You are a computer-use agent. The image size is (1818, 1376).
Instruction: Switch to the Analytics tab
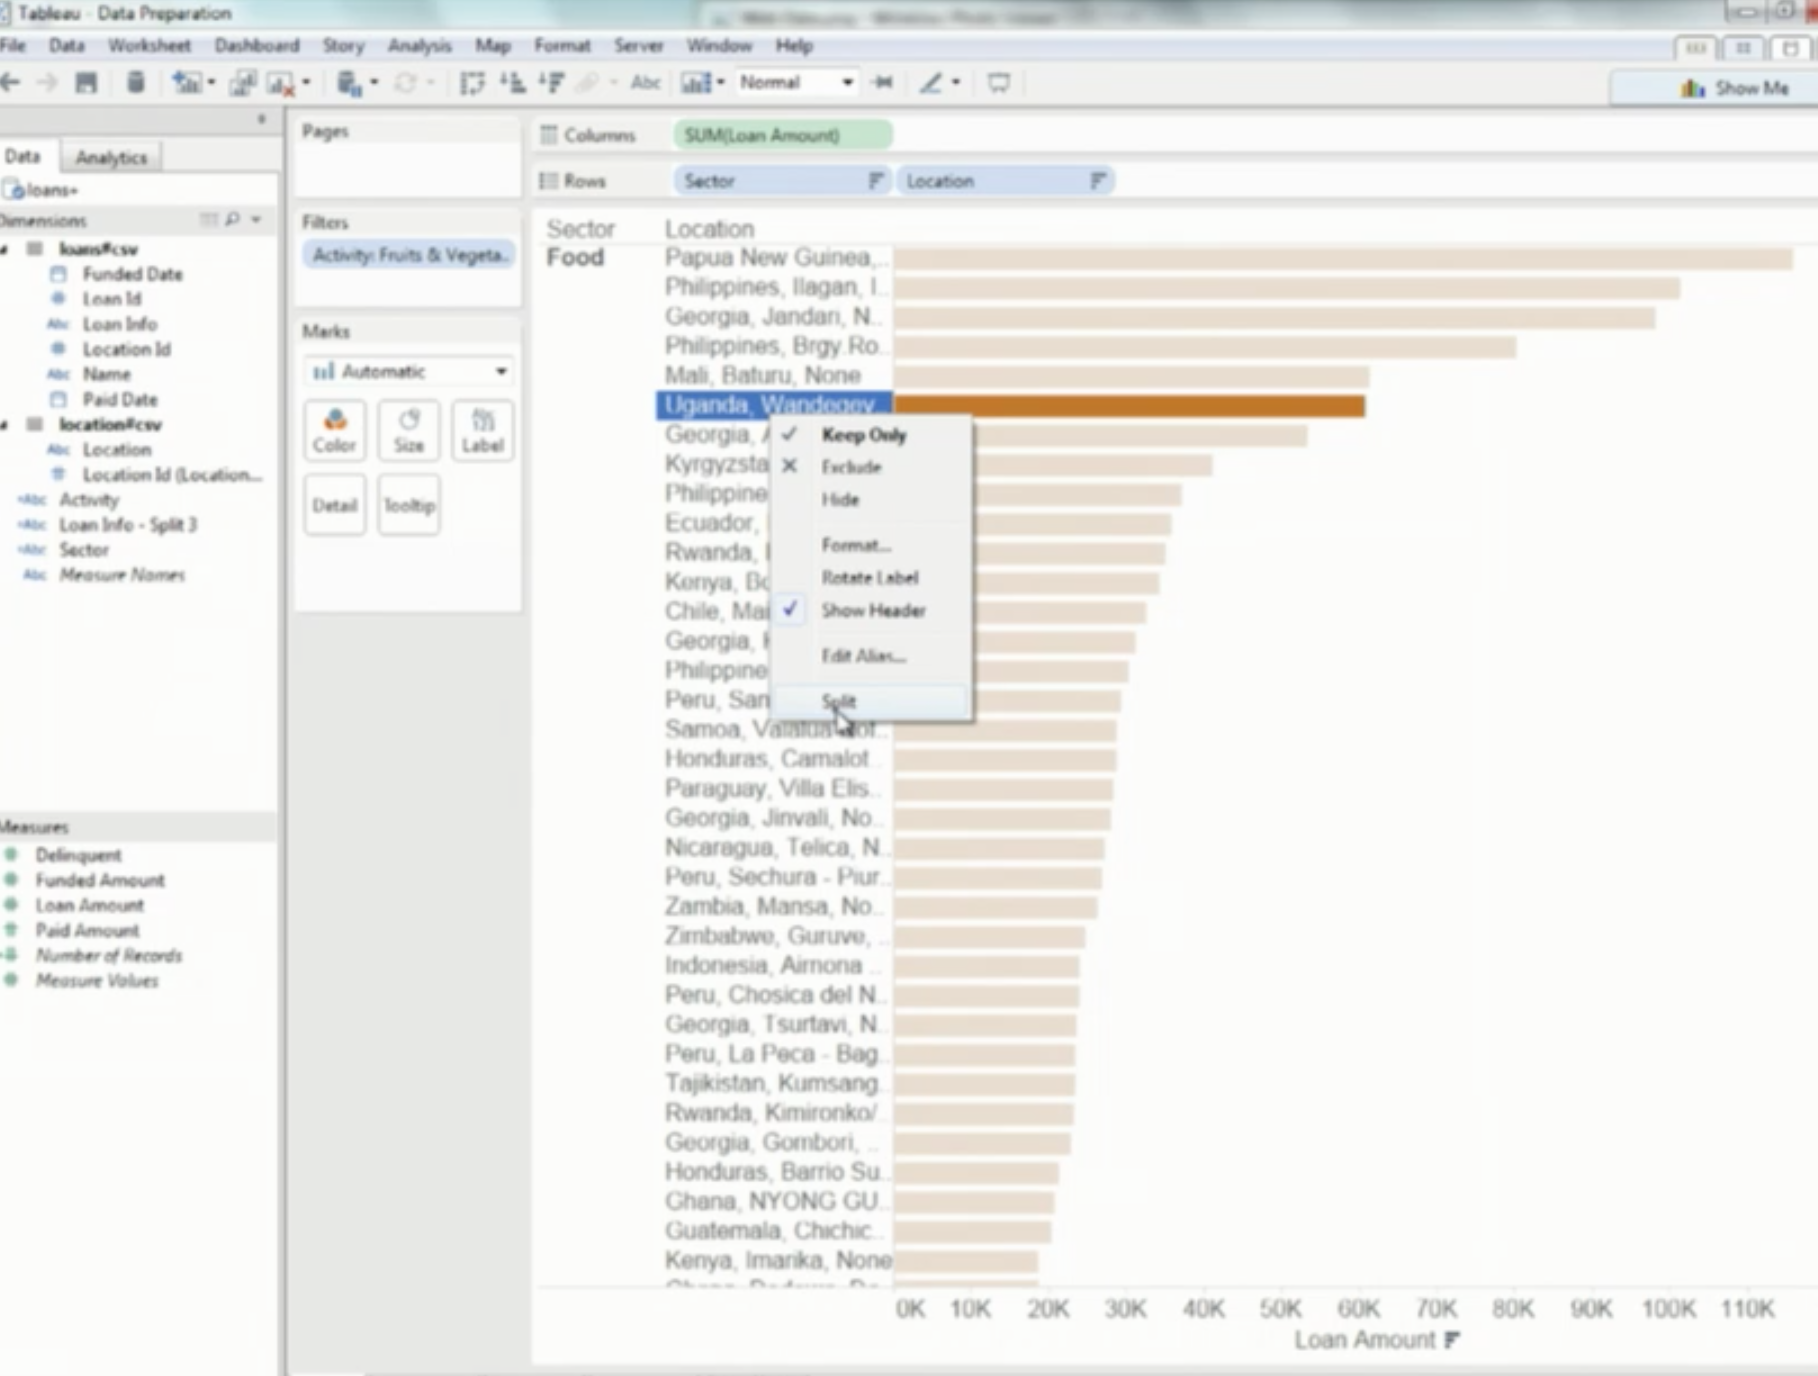[x=111, y=157]
